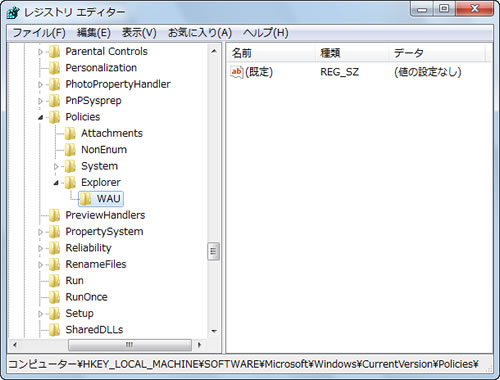Select the WAU key label
500x380 pixels.
(x=109, y=199)
